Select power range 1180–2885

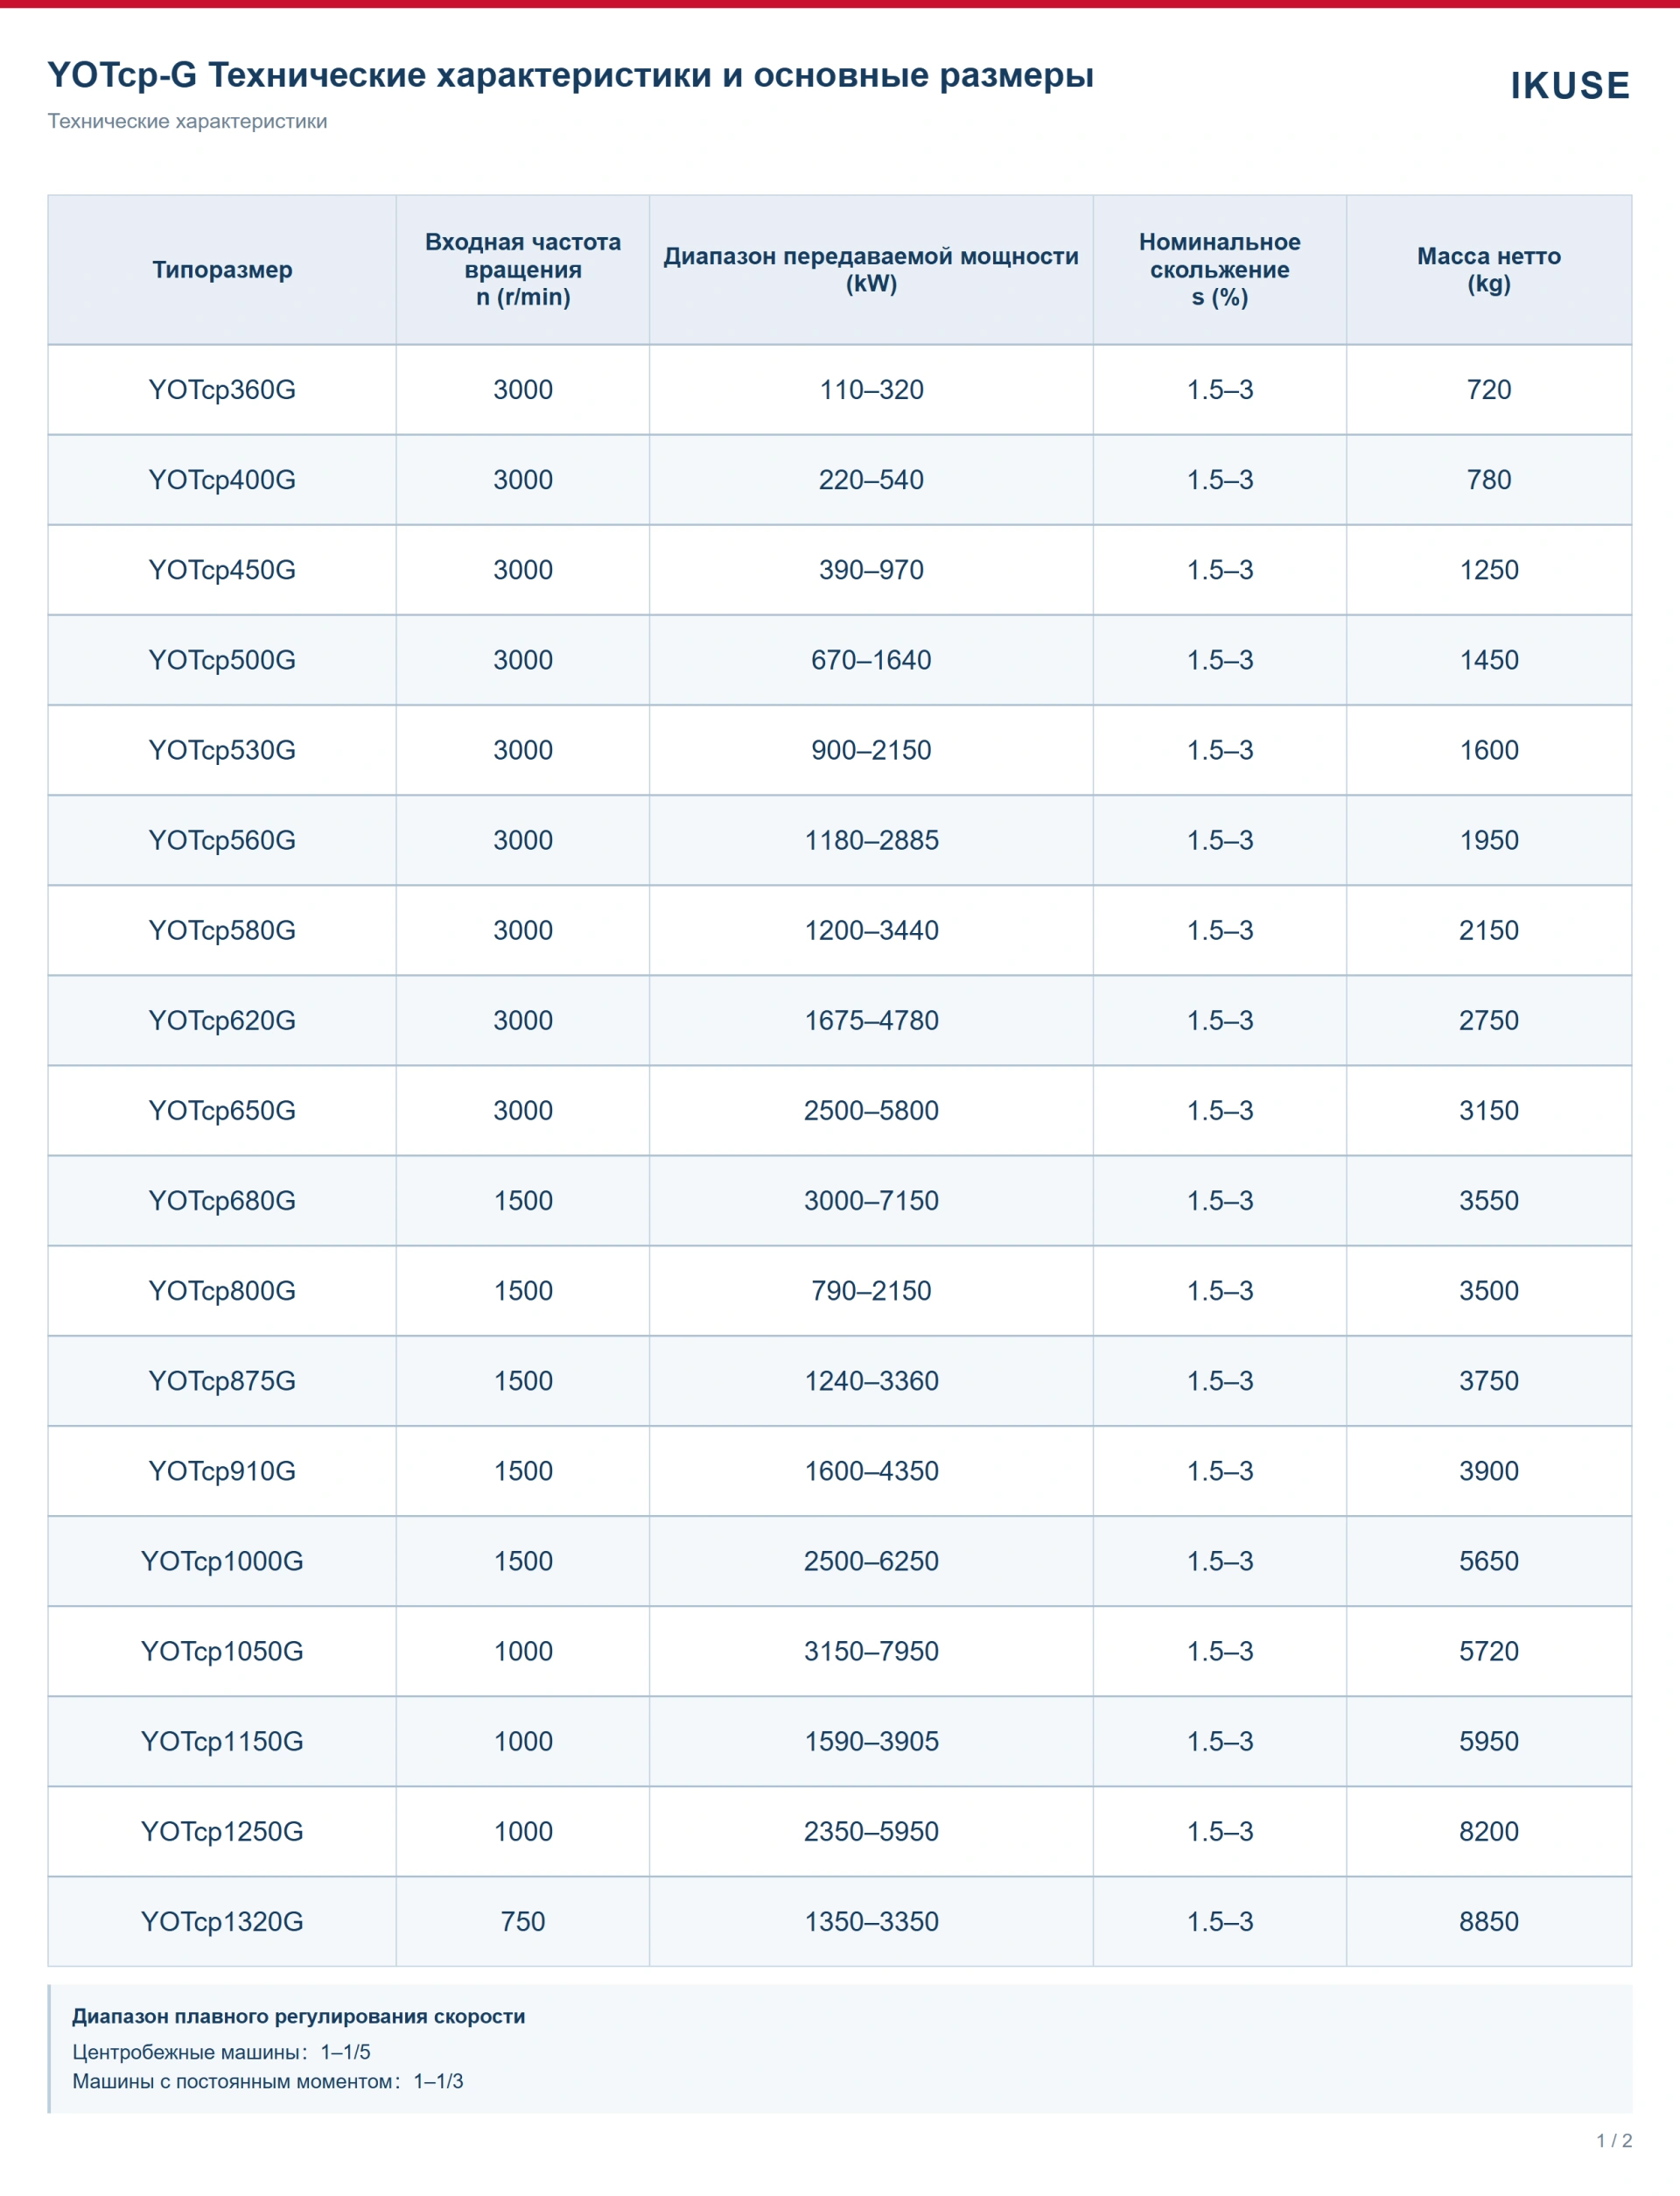[871, 840]
